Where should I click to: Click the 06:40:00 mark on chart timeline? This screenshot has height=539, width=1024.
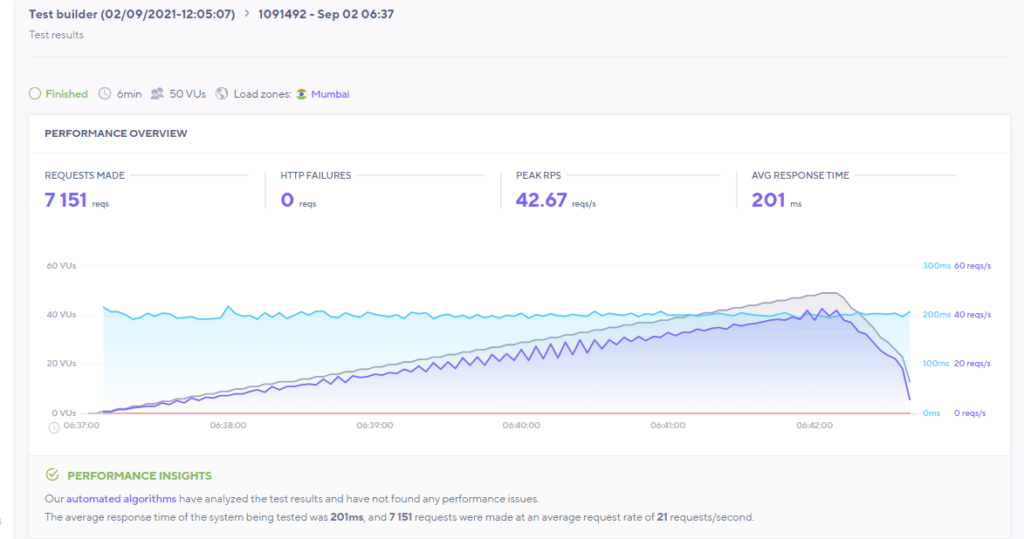pyautogui.click(x=521, y=425)
